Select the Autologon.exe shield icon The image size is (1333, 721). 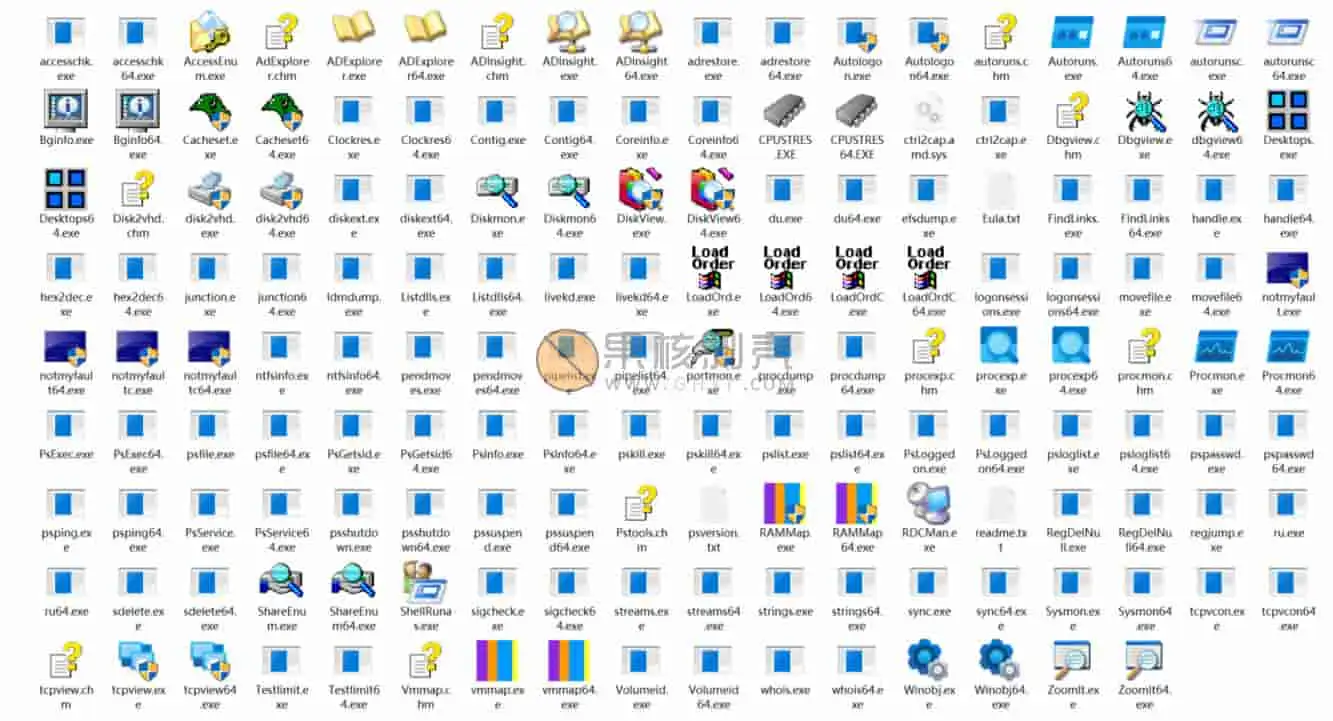[857, 33]
